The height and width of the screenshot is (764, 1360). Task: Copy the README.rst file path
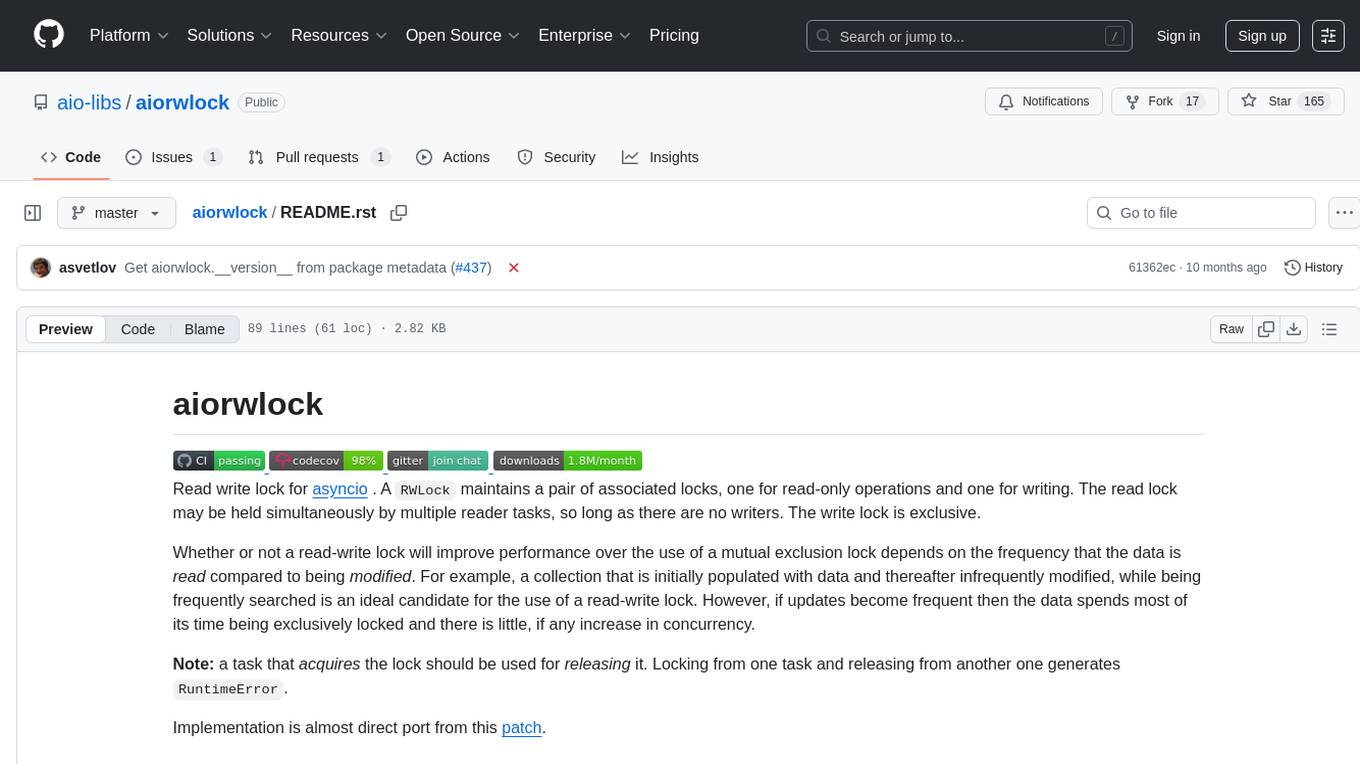tap(399, 213)
